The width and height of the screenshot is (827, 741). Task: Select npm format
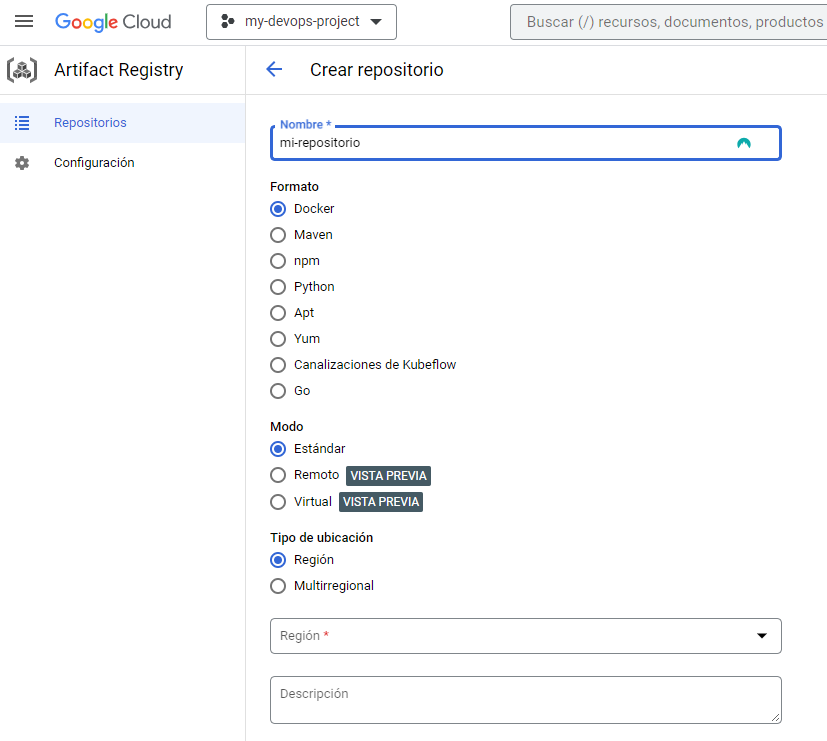point(278,261)
